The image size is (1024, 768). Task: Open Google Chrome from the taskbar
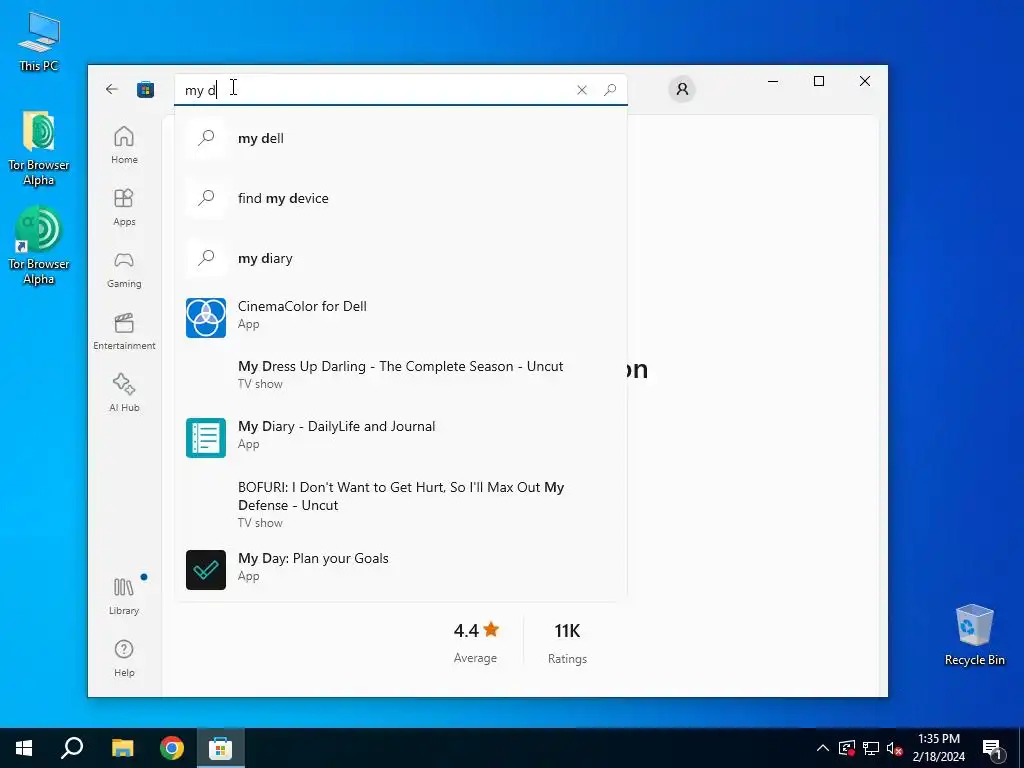pyautogui.click(x=172, y=748)
